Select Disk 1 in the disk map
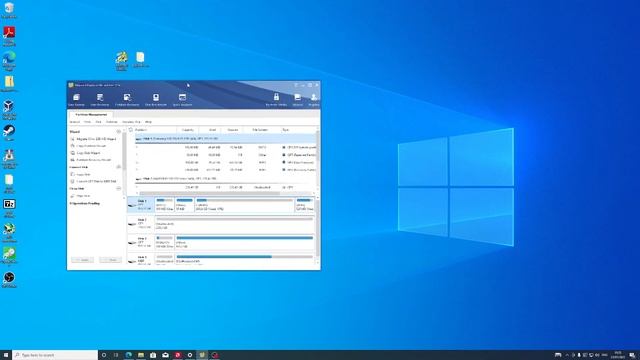The height and width of the screenshot is (360, 640). pos(141,204)
